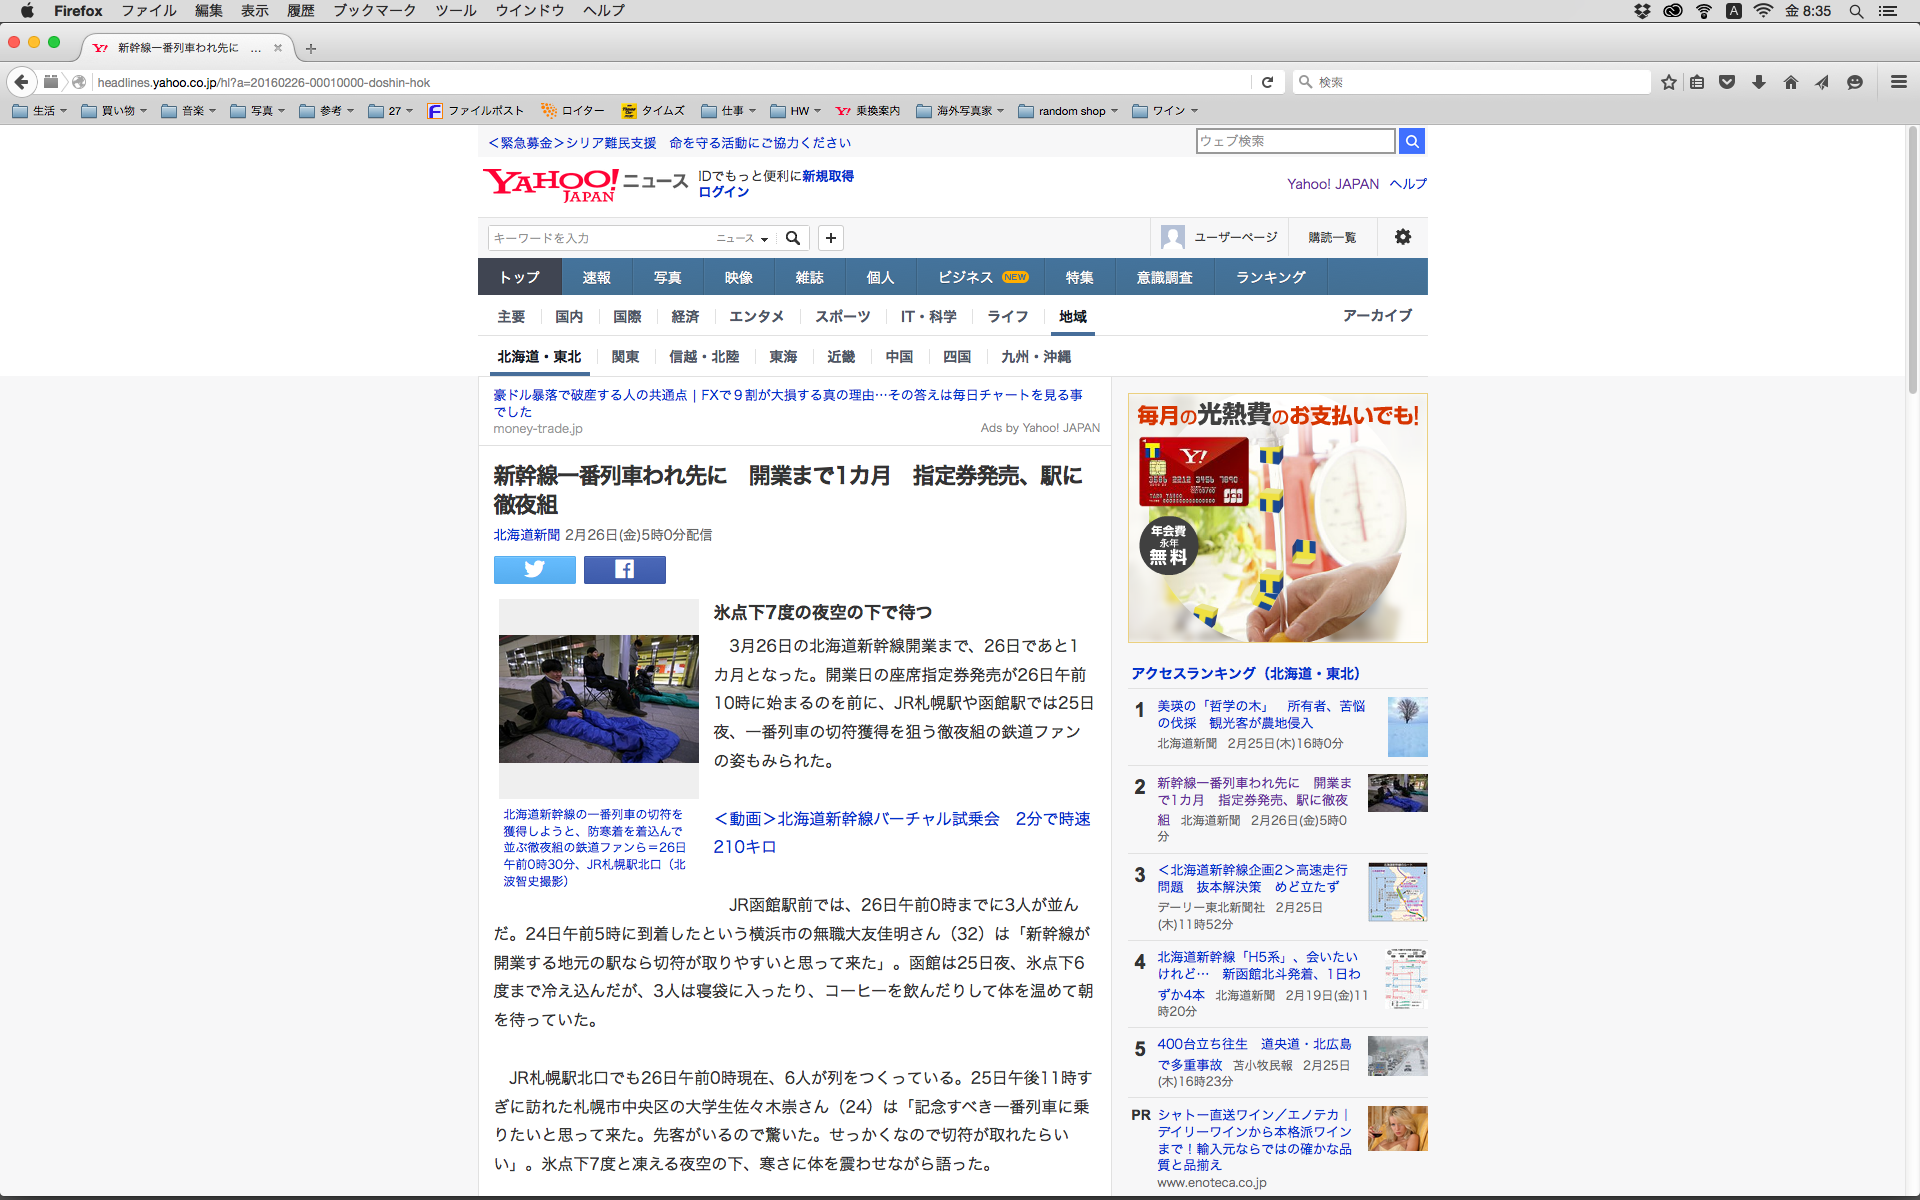Expand the ニュース search category dropdown
This screenshot has width=1920, height=1200.
(742, 238)
